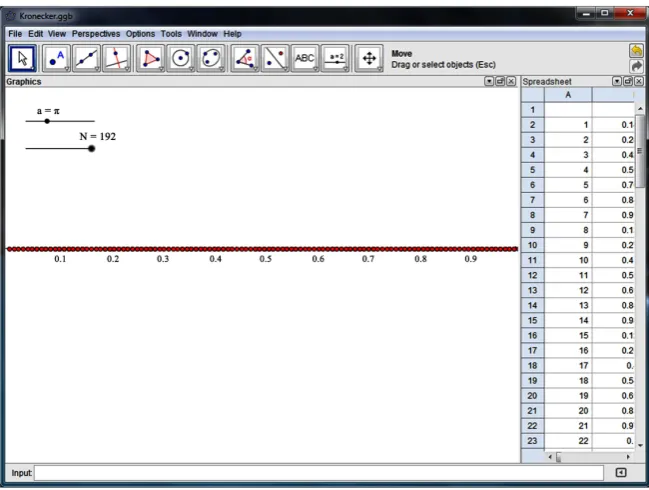Open the Tools menu
Image resolution: width=649 pixels, height=490 pixels.
point(171,34)
